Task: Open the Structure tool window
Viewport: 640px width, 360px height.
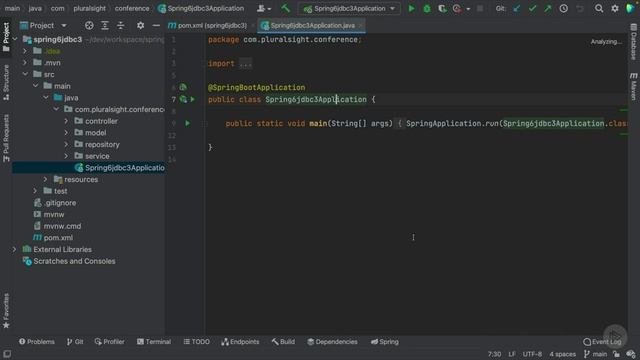Action: tap(6, 82)
